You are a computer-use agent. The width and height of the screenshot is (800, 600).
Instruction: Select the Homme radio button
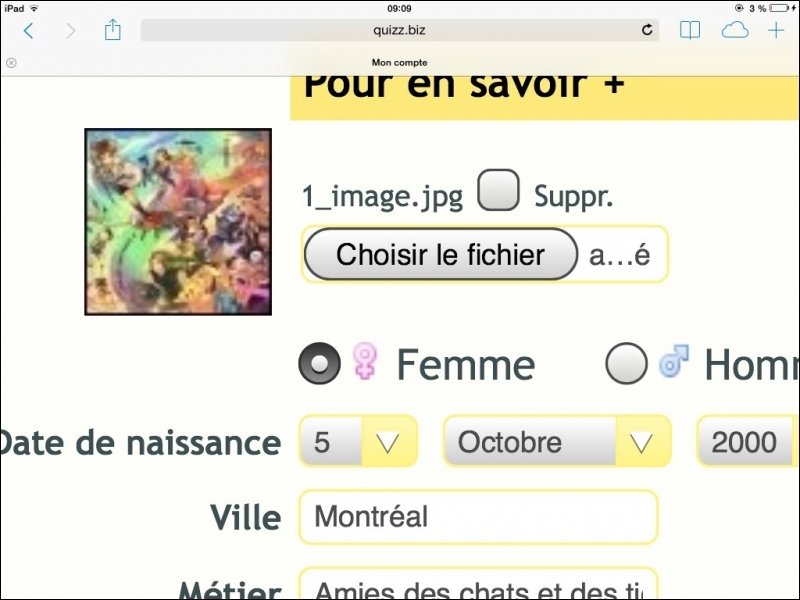click(x=626, y=364)
